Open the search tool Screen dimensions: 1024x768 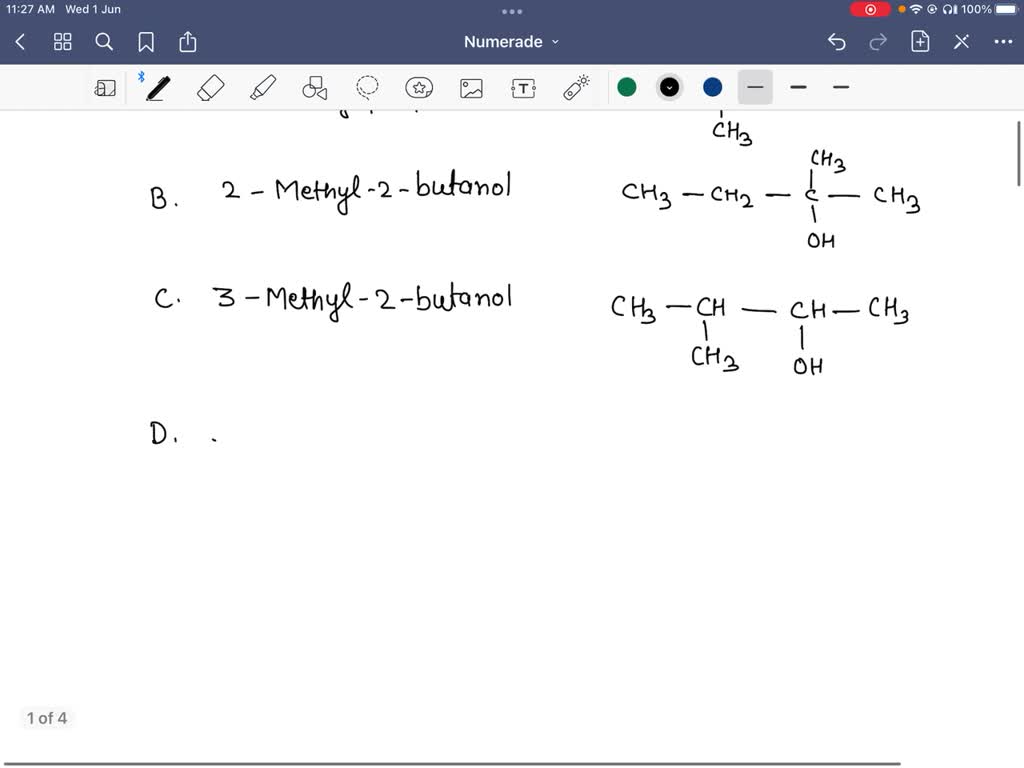click(104, 42)
